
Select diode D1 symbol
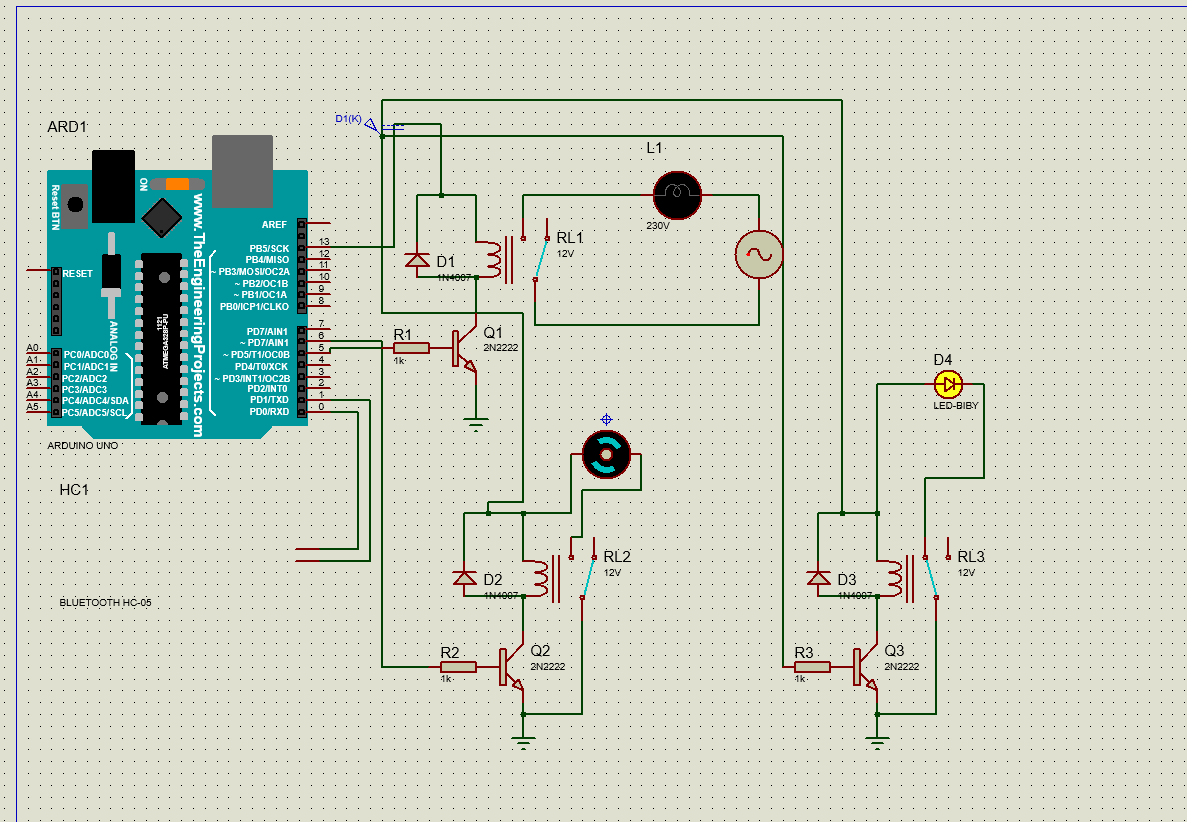417,260
